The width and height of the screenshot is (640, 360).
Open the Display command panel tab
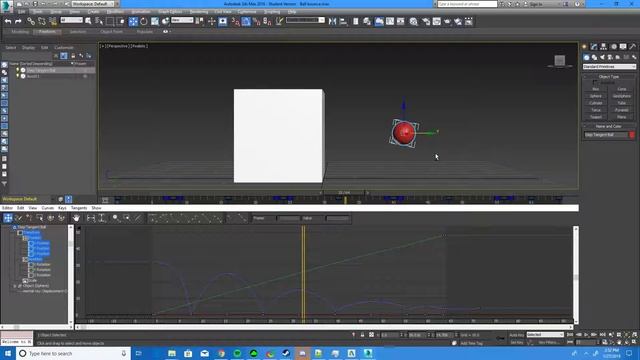tap(623, 47)
